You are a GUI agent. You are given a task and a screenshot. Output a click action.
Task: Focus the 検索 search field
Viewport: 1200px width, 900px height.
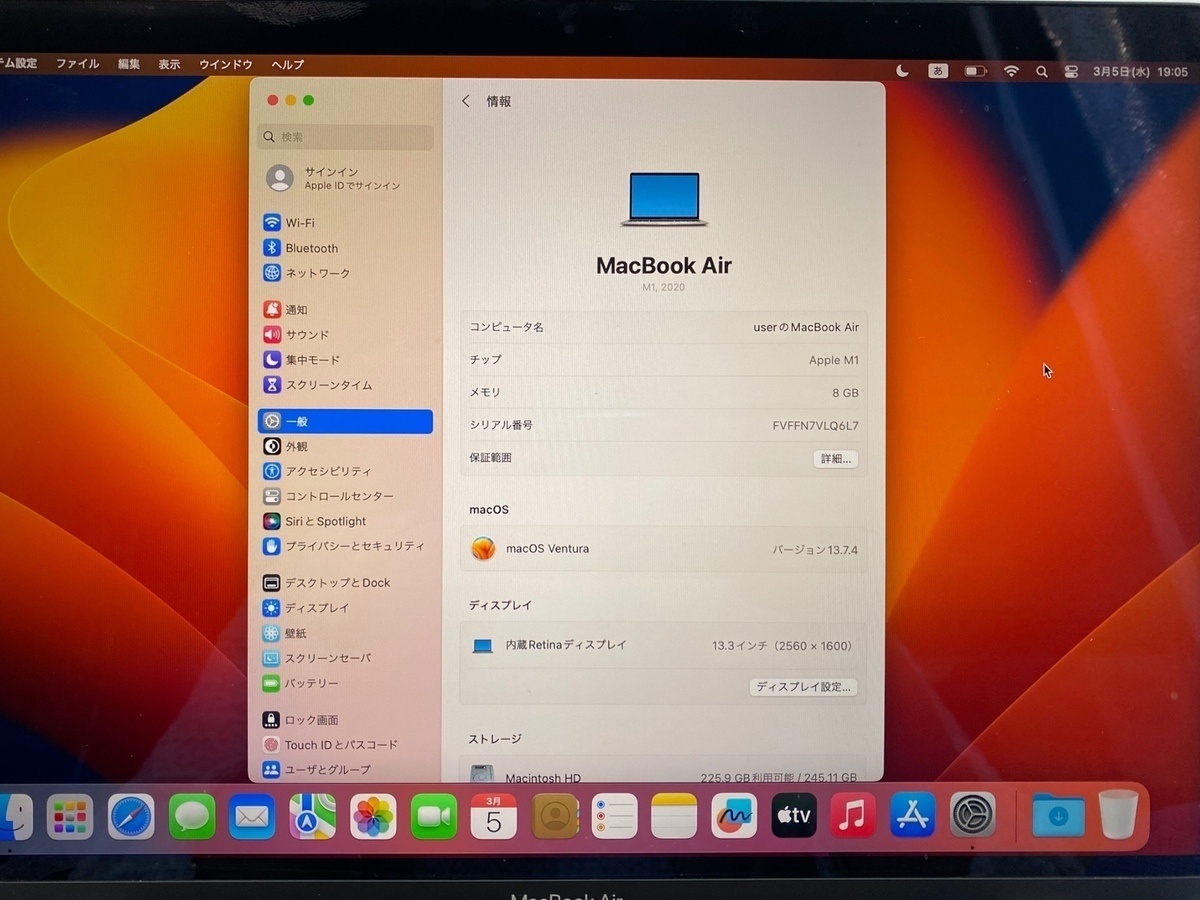click(346, 137)
